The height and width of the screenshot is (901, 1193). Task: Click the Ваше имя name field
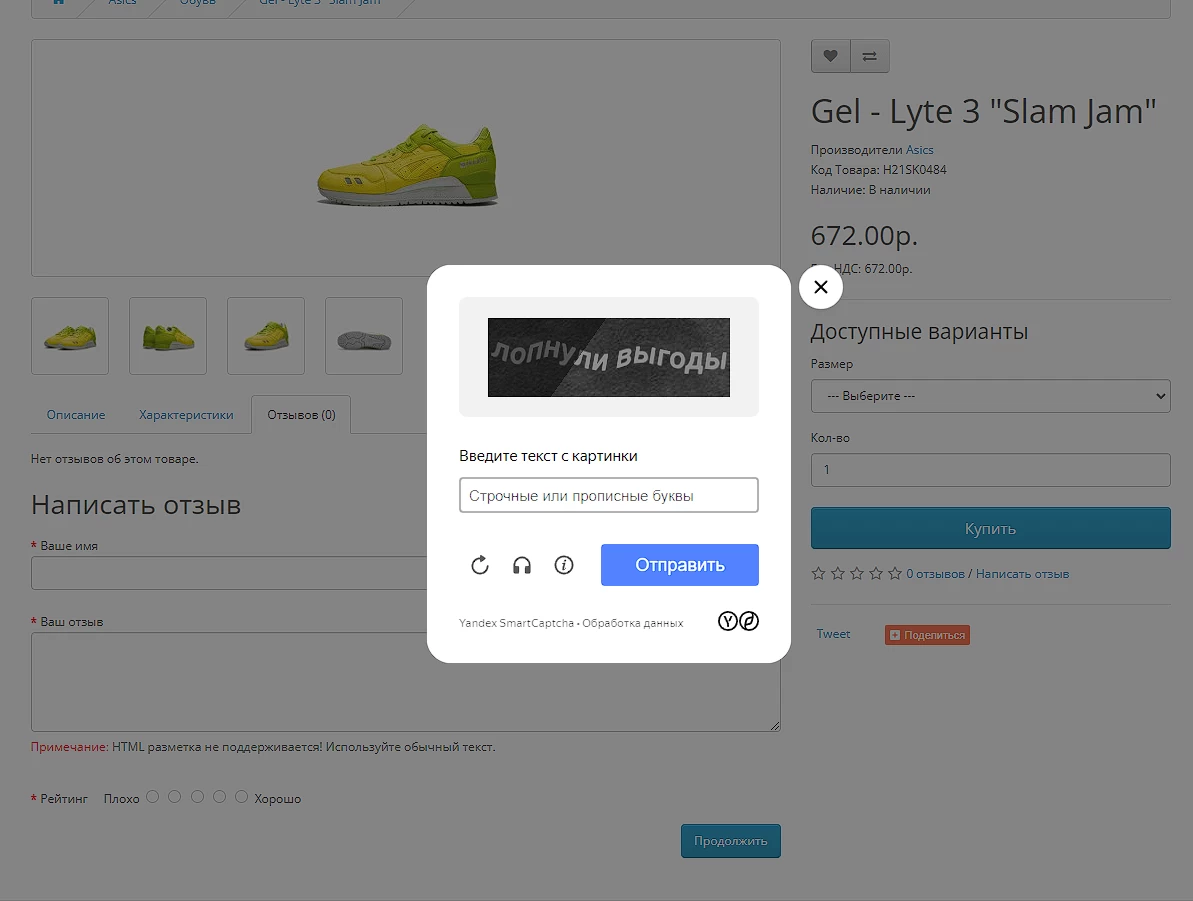tap(228, 573)
